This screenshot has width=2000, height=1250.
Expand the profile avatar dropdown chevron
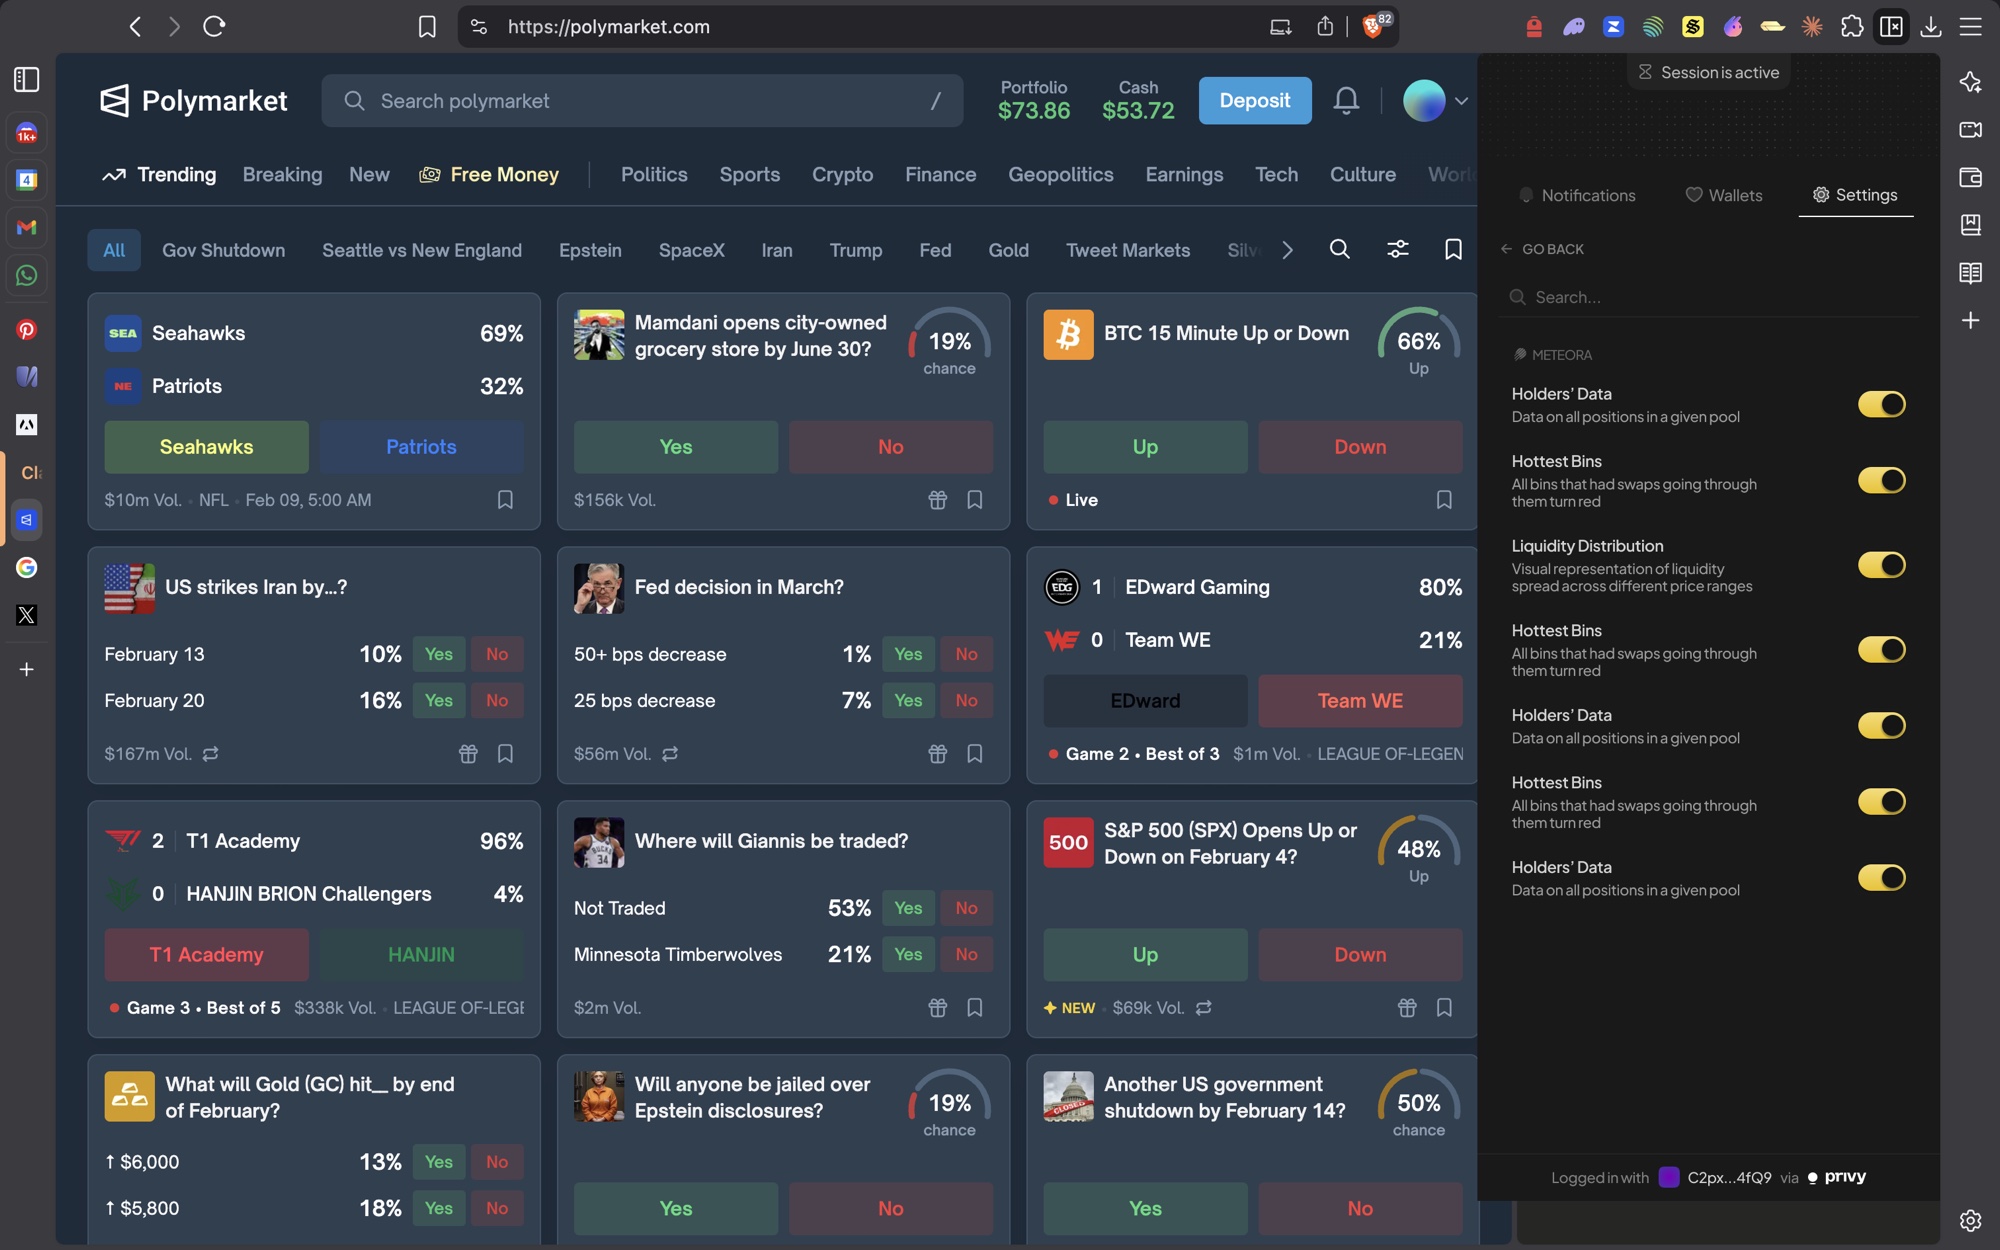[1461, 101]
